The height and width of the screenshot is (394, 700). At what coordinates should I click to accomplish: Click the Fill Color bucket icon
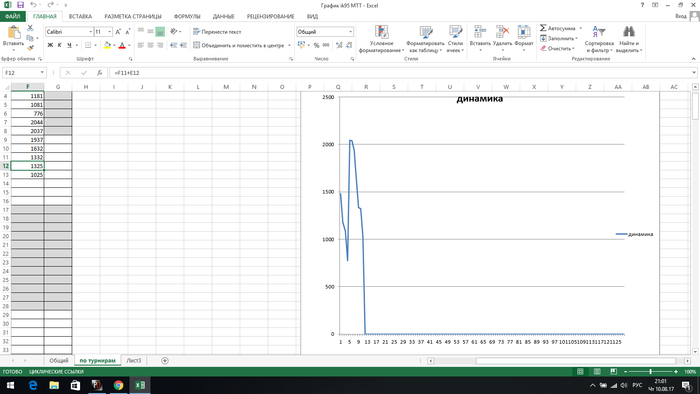point(107,45)
